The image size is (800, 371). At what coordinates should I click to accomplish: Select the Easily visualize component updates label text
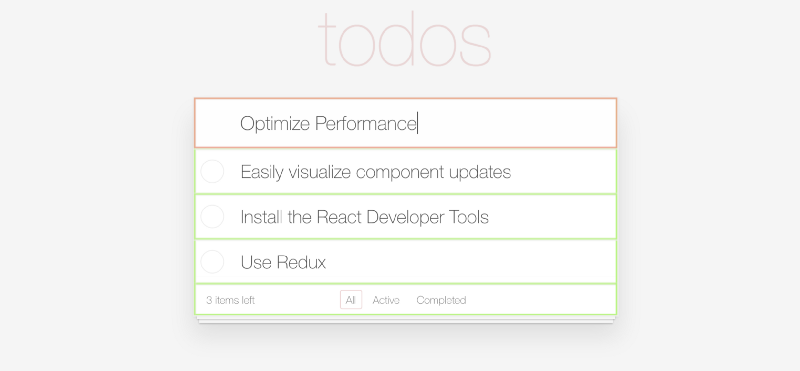[x=376, y=172]
